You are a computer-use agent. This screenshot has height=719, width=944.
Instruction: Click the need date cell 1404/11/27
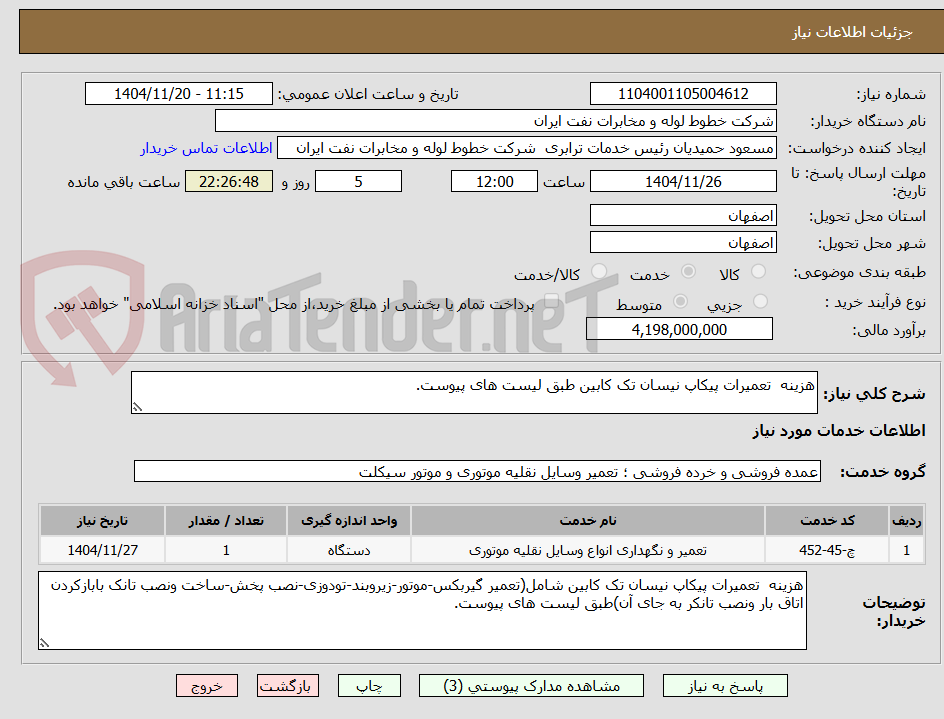pos(102,550)
